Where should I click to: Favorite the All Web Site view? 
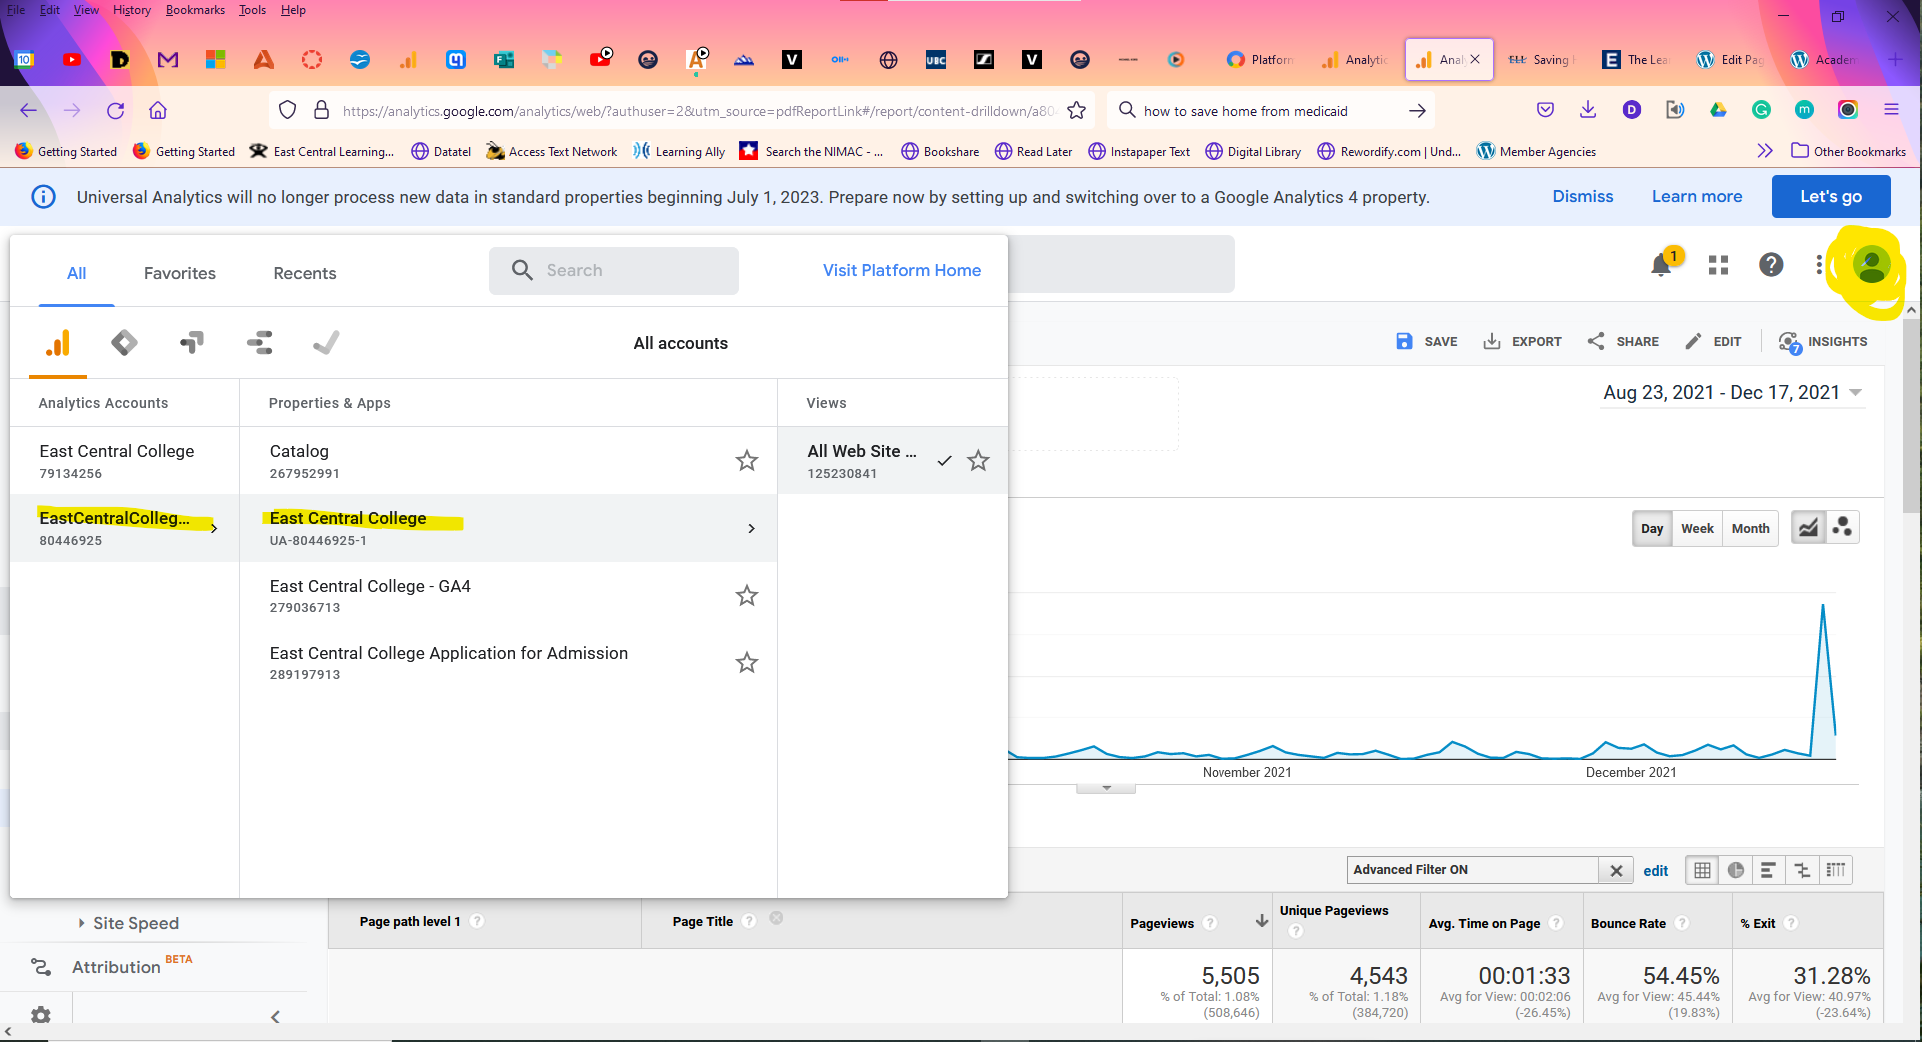pos(979,461)
